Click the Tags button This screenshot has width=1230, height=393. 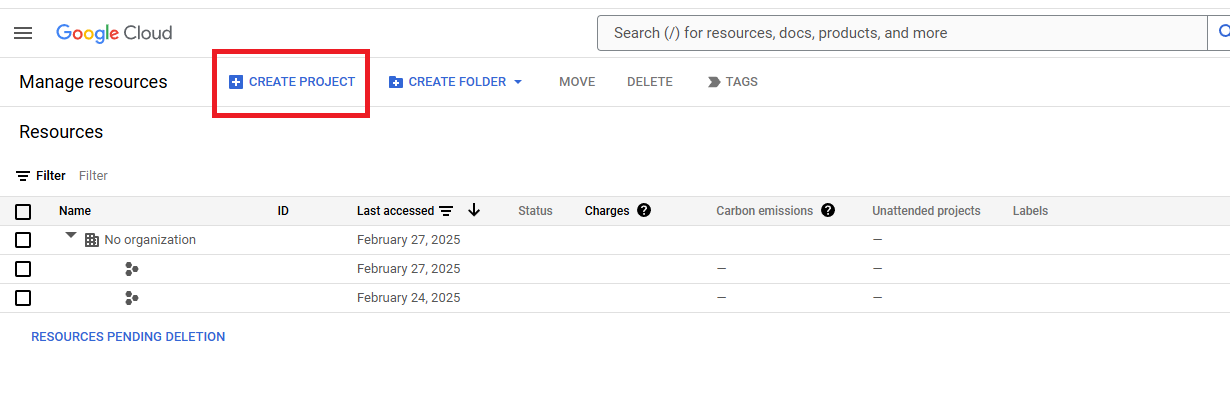click(x=733, y=82)
